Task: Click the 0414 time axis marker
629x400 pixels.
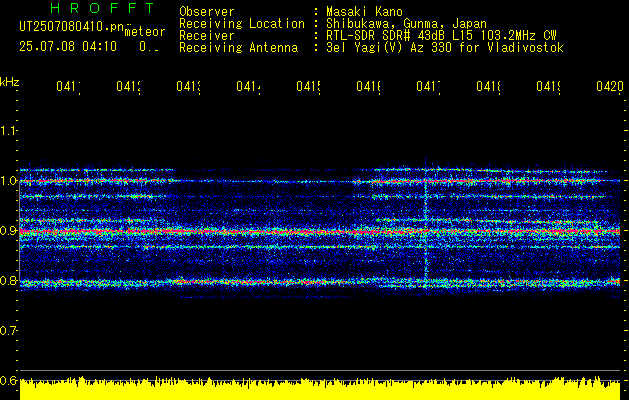Action: (x=248, y=86)
